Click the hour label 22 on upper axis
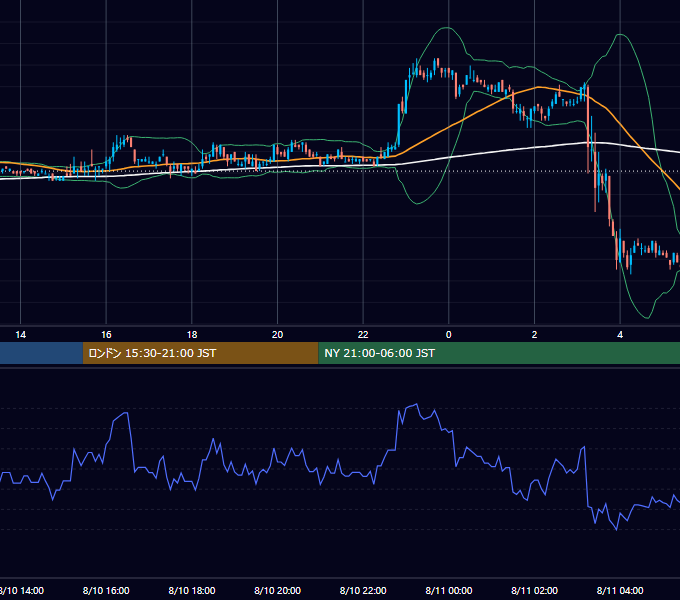The image size is (680, 600). 363,335
